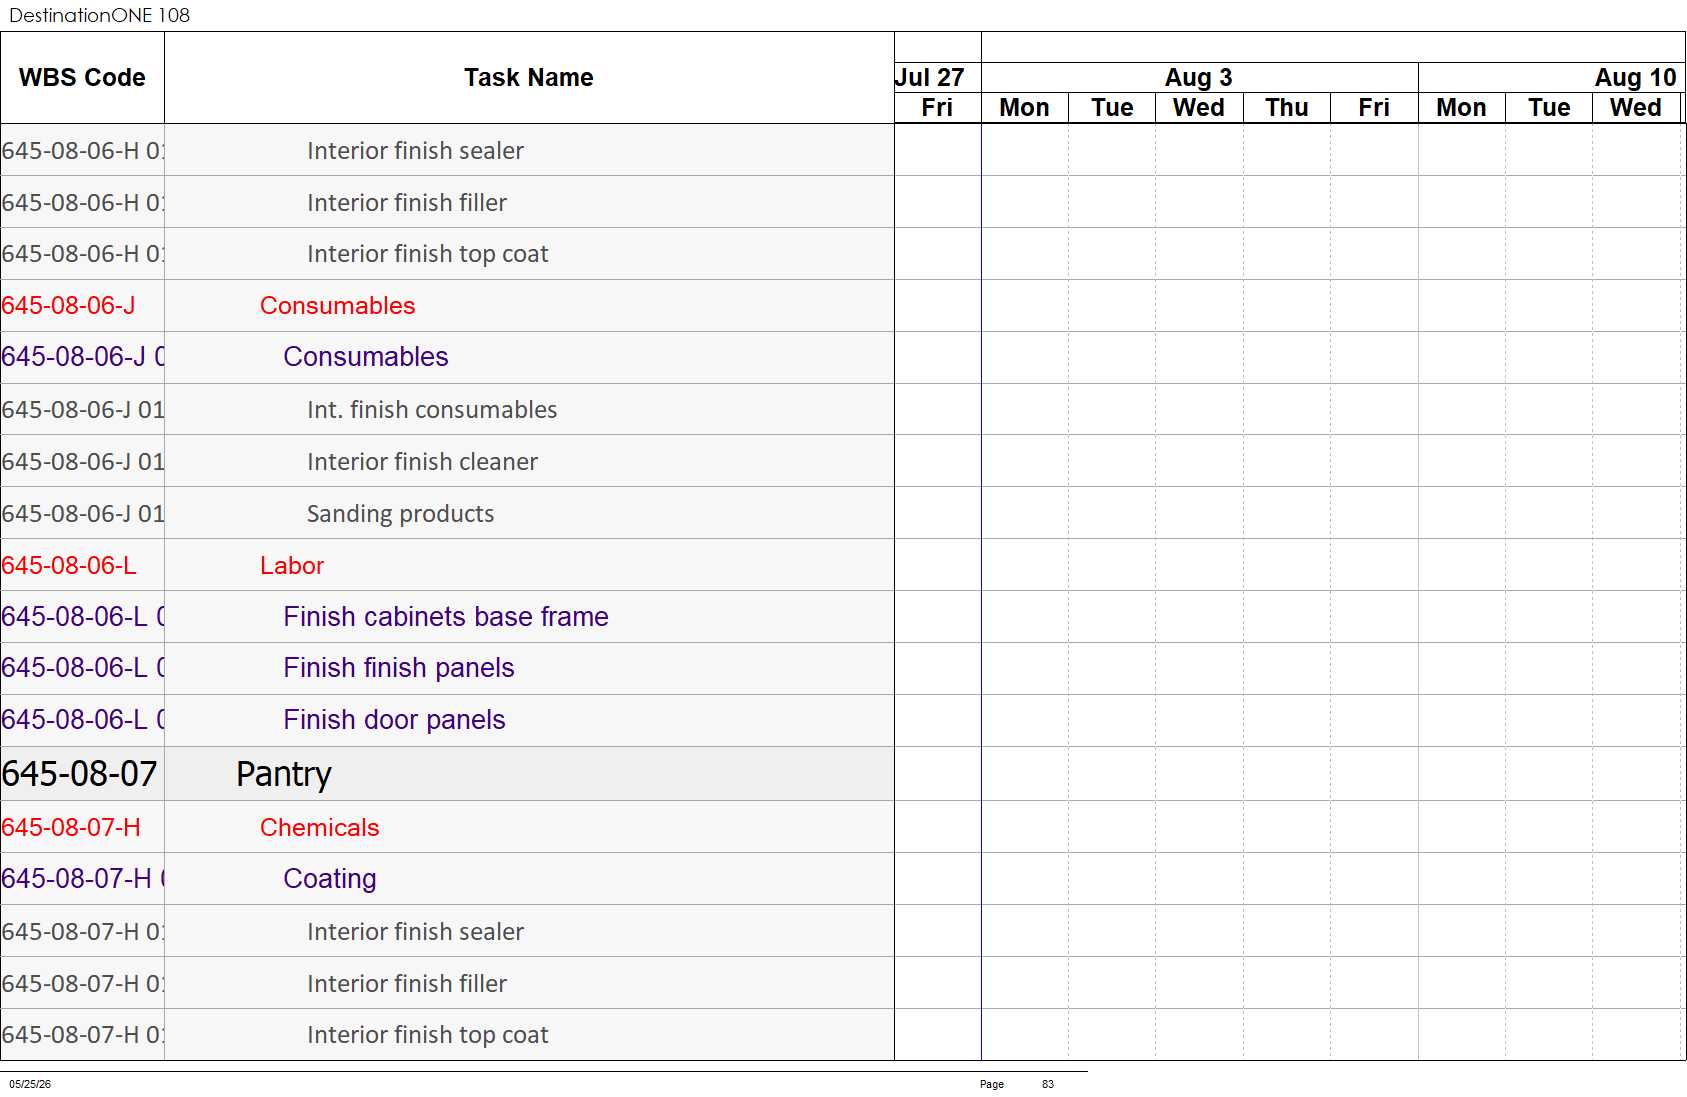This screenshot has height=1097, width=1687.
Task: Select the red Consumables task 645-08-06-J
Action: tap(337, 306)
